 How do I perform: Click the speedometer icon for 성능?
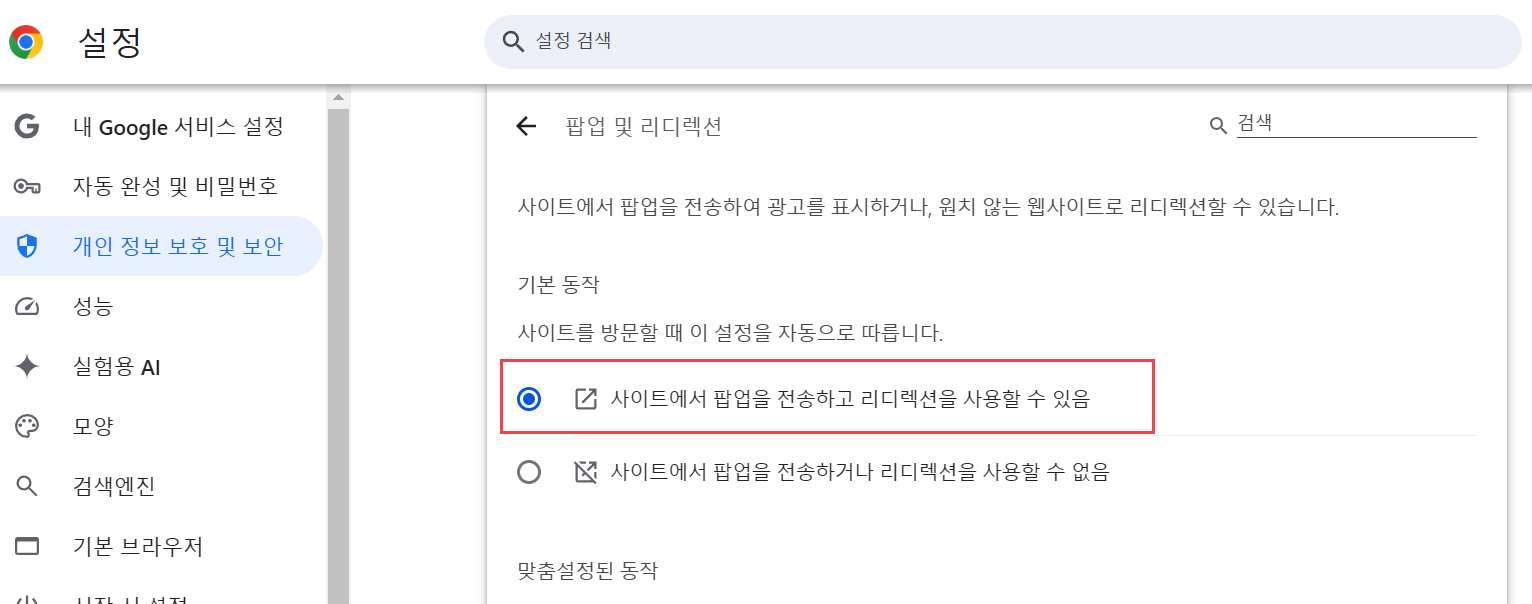[27, 307]
